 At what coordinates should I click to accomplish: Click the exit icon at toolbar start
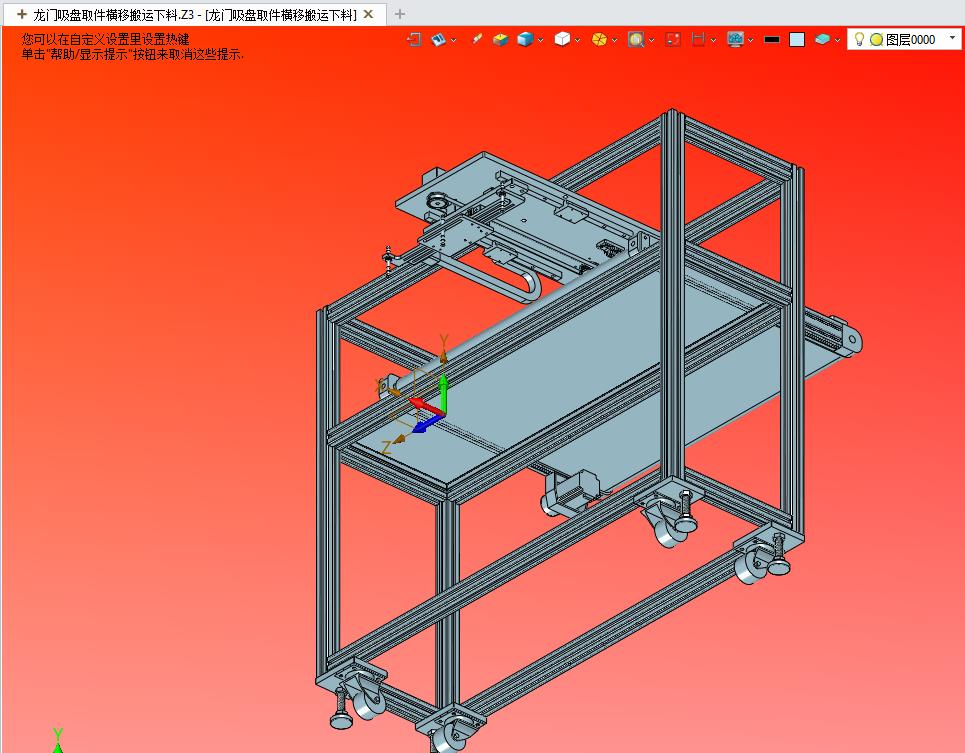pyautogui.click(x=414, y=39)
